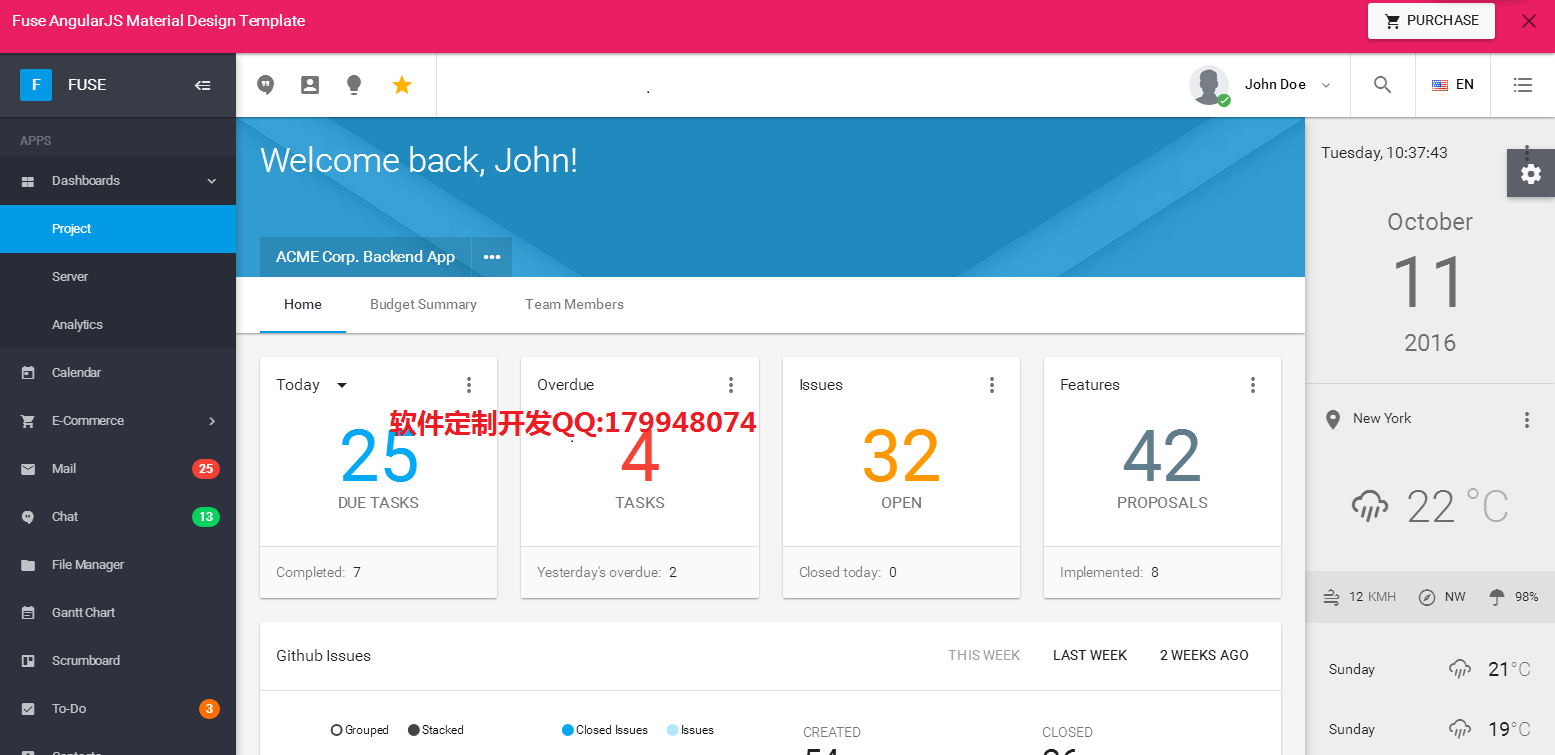The height and width of the screenshot is (755, 1555).
Task: Select the Stacked chart option
Action: click(x=435, y=730)
